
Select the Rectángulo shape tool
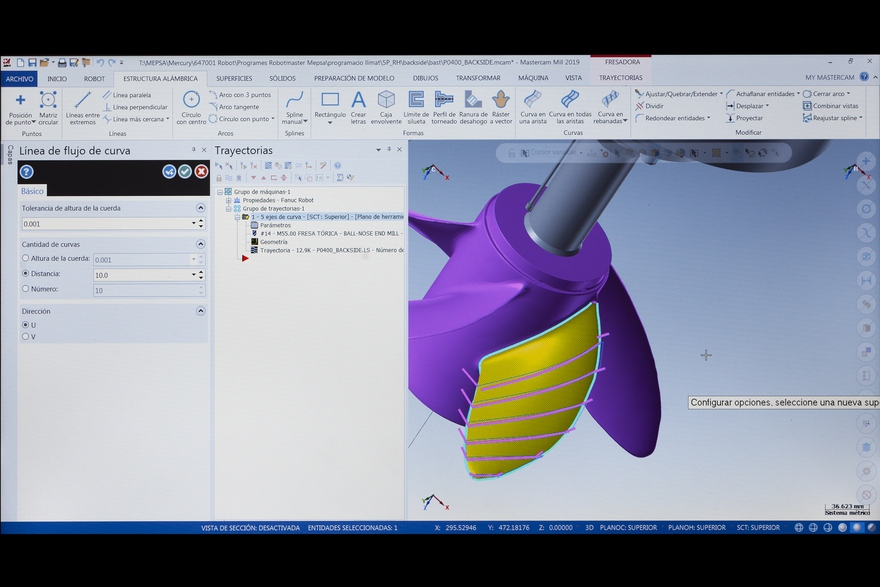330,105
